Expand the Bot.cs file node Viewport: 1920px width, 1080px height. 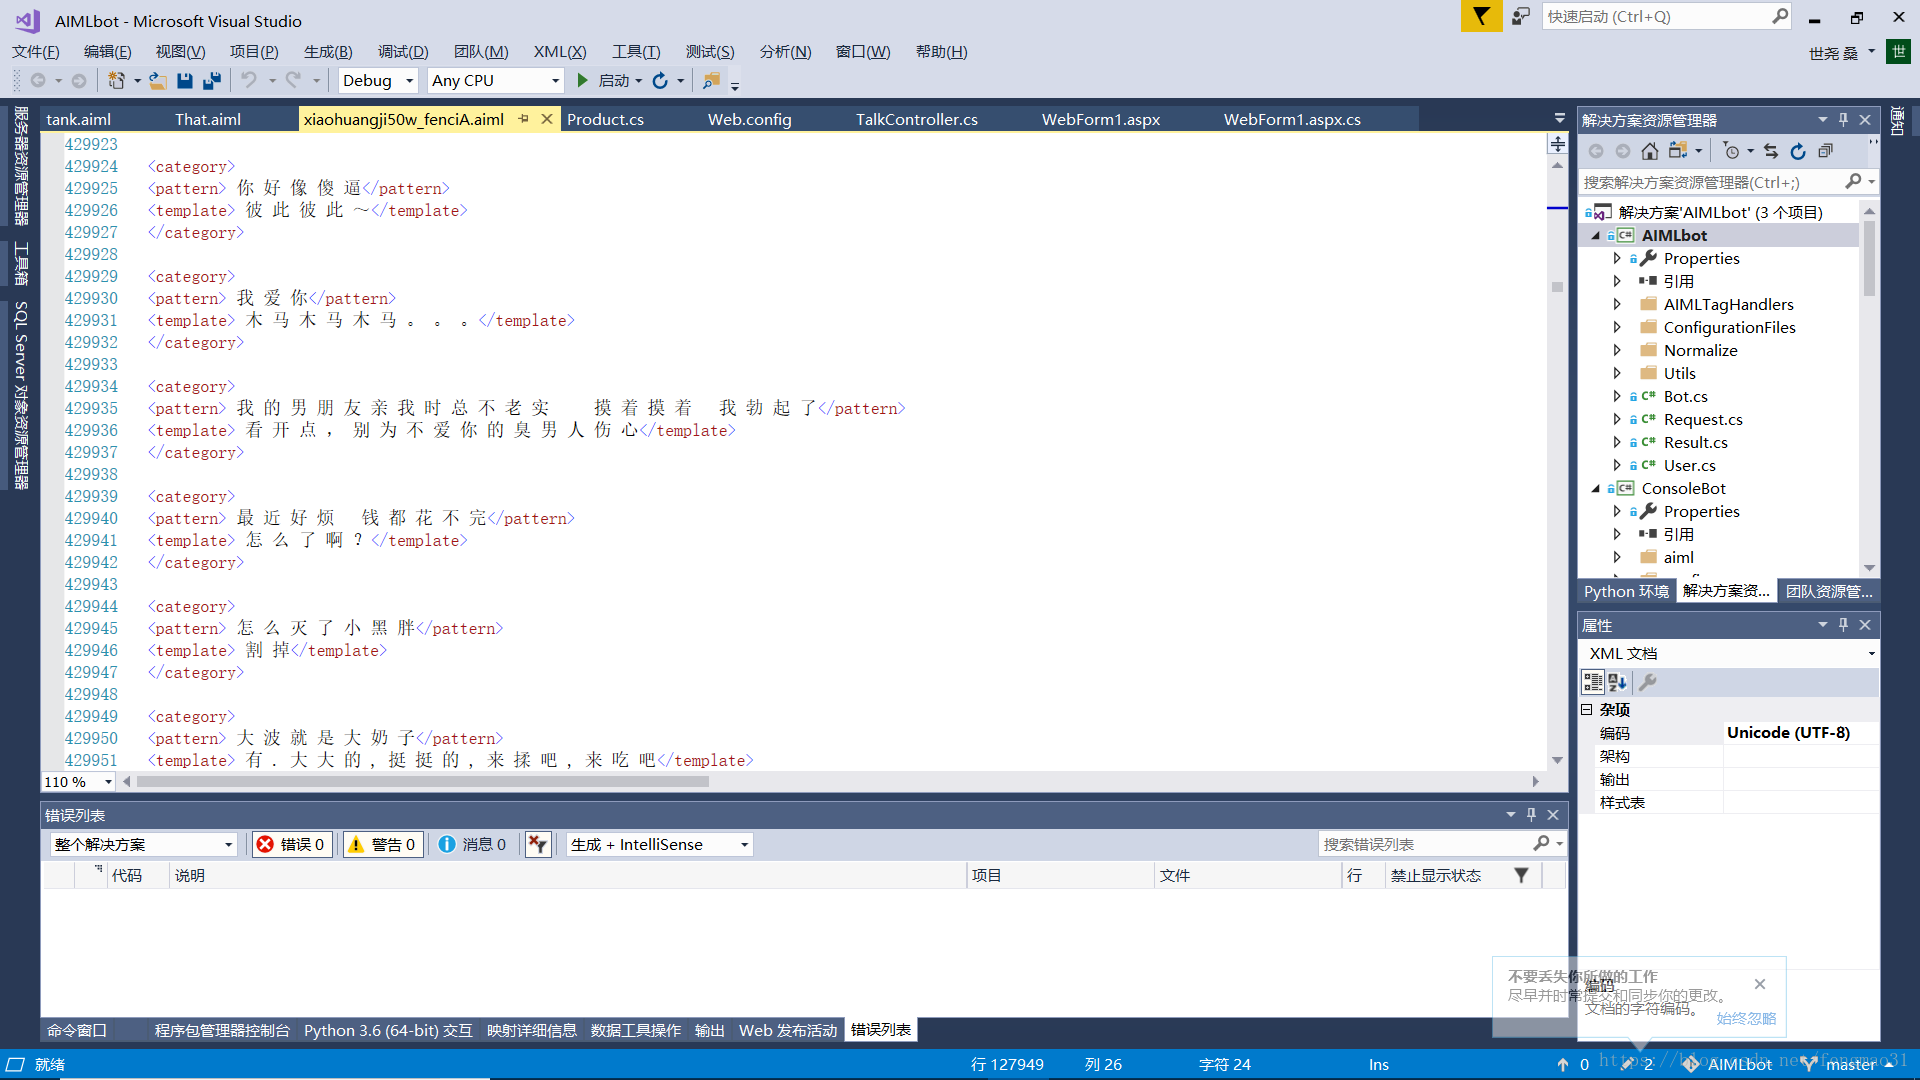1617,397
